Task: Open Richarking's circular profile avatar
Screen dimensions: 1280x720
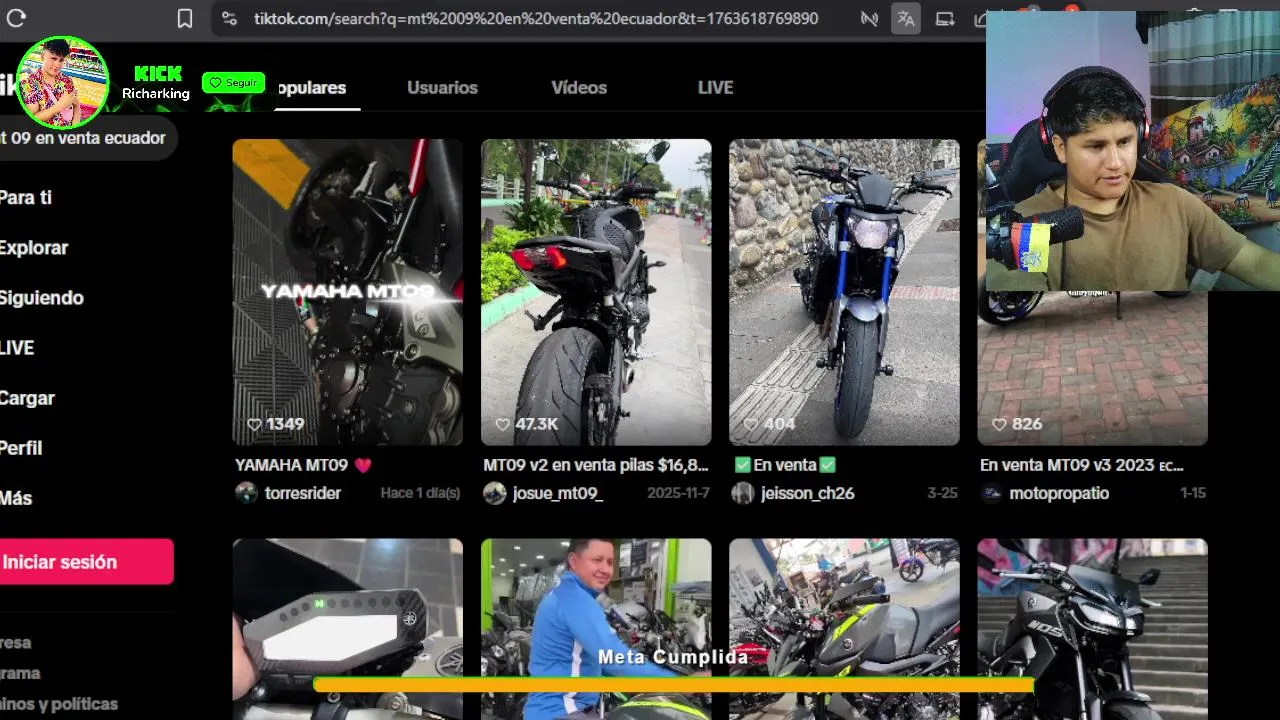Action: tap(62, 82)
